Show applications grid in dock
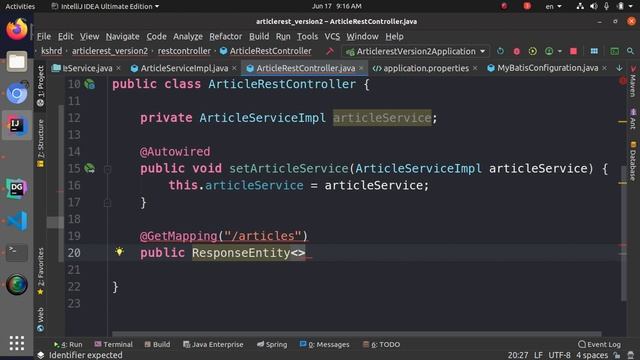 click(17, 343)
